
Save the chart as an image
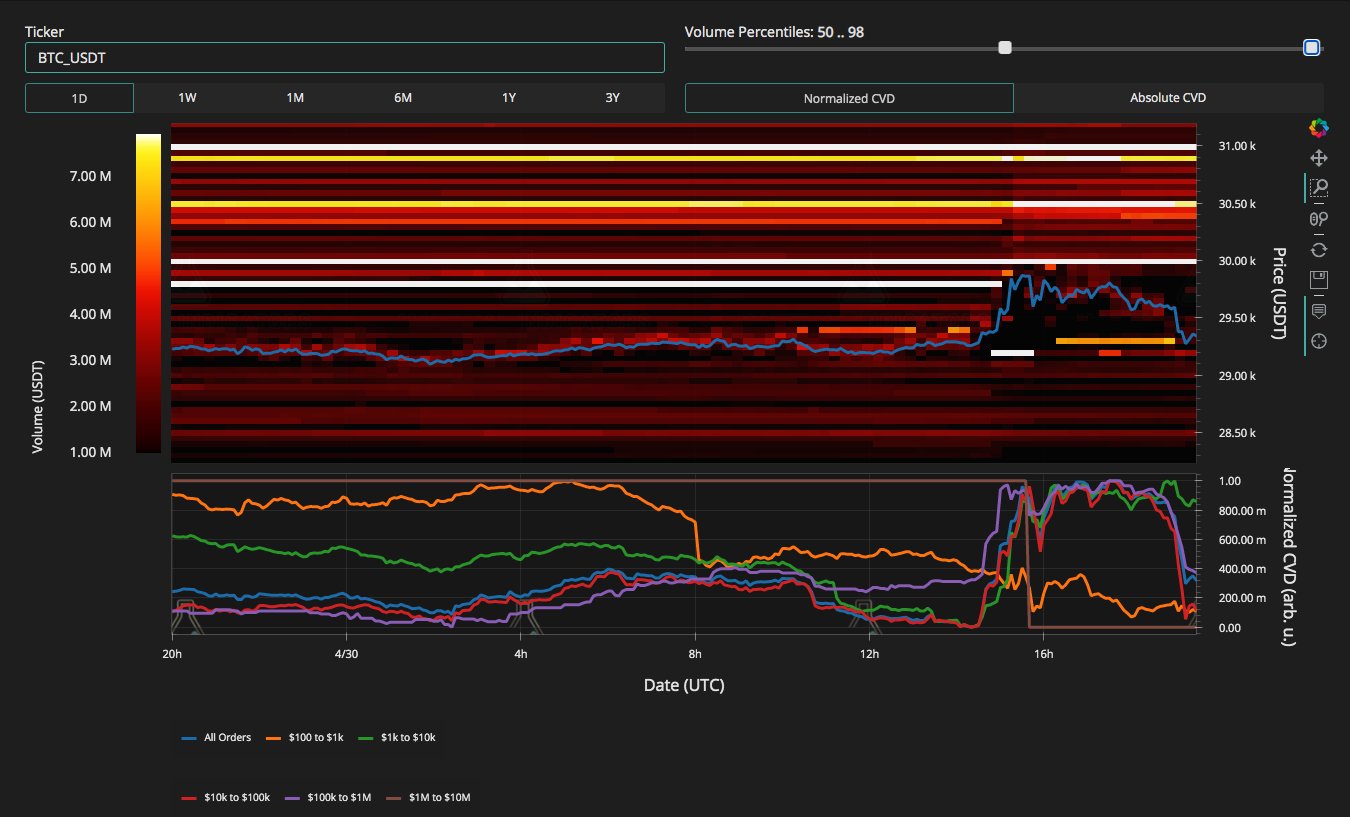1319,280
